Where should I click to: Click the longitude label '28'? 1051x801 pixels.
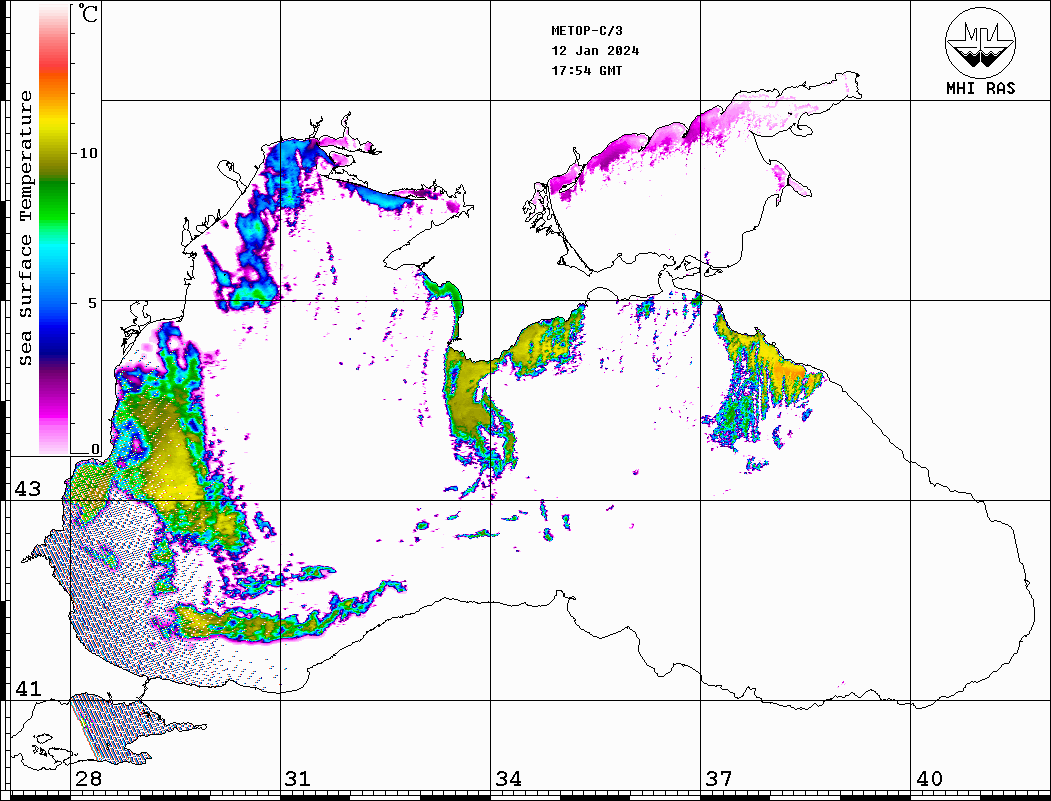[88, 779]
